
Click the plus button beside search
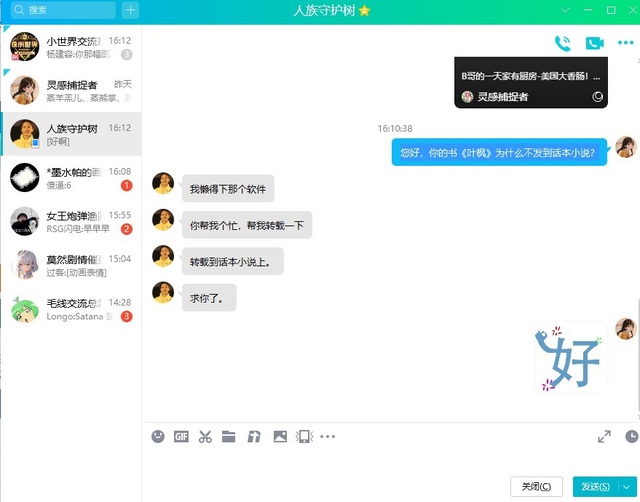click(130, 10)
